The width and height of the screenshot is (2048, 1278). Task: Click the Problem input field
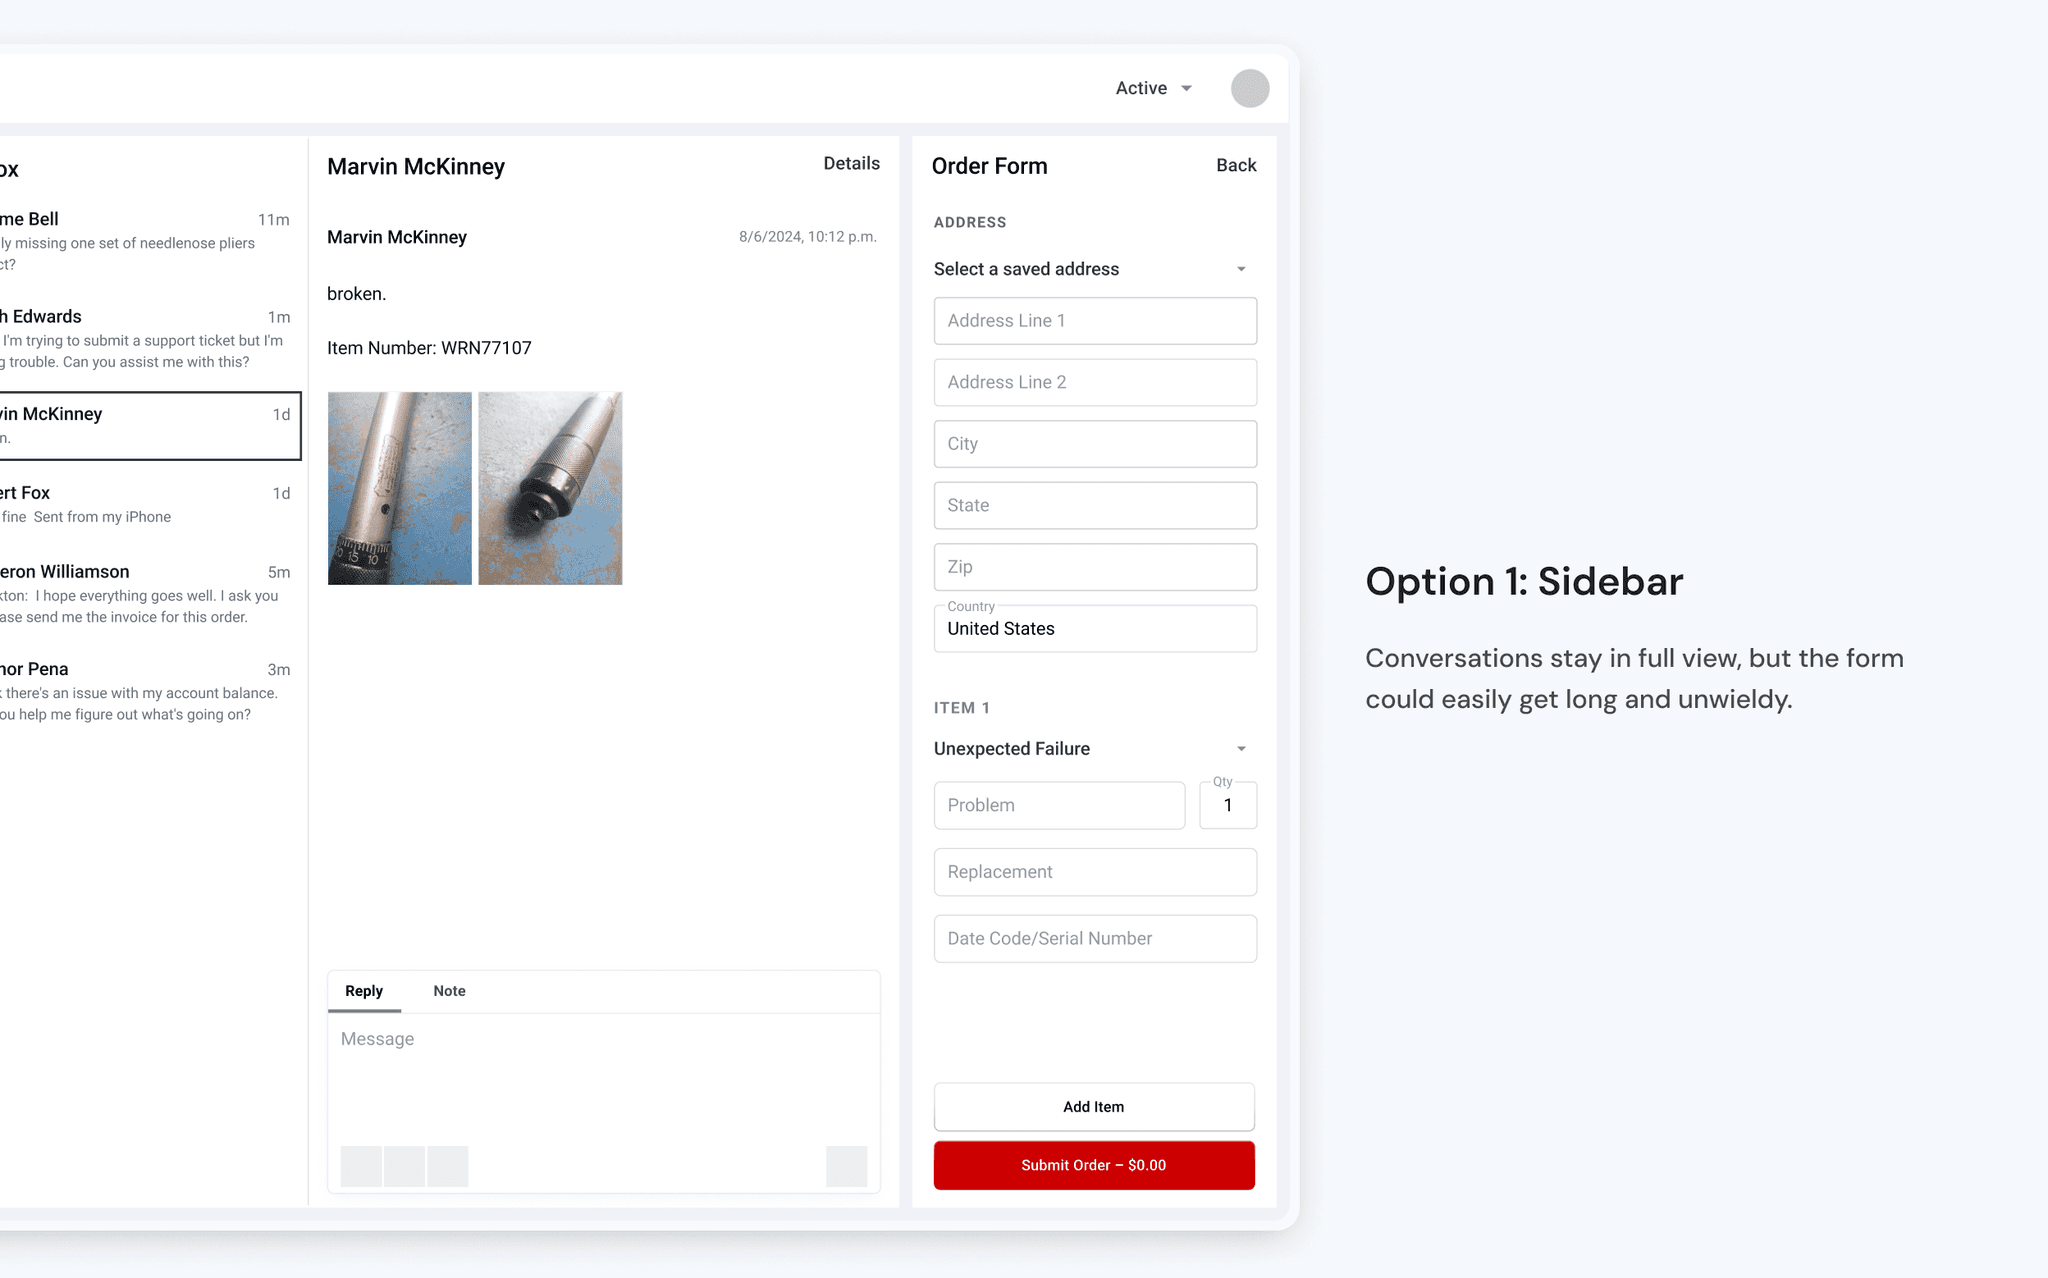[x=1057, y=804]
